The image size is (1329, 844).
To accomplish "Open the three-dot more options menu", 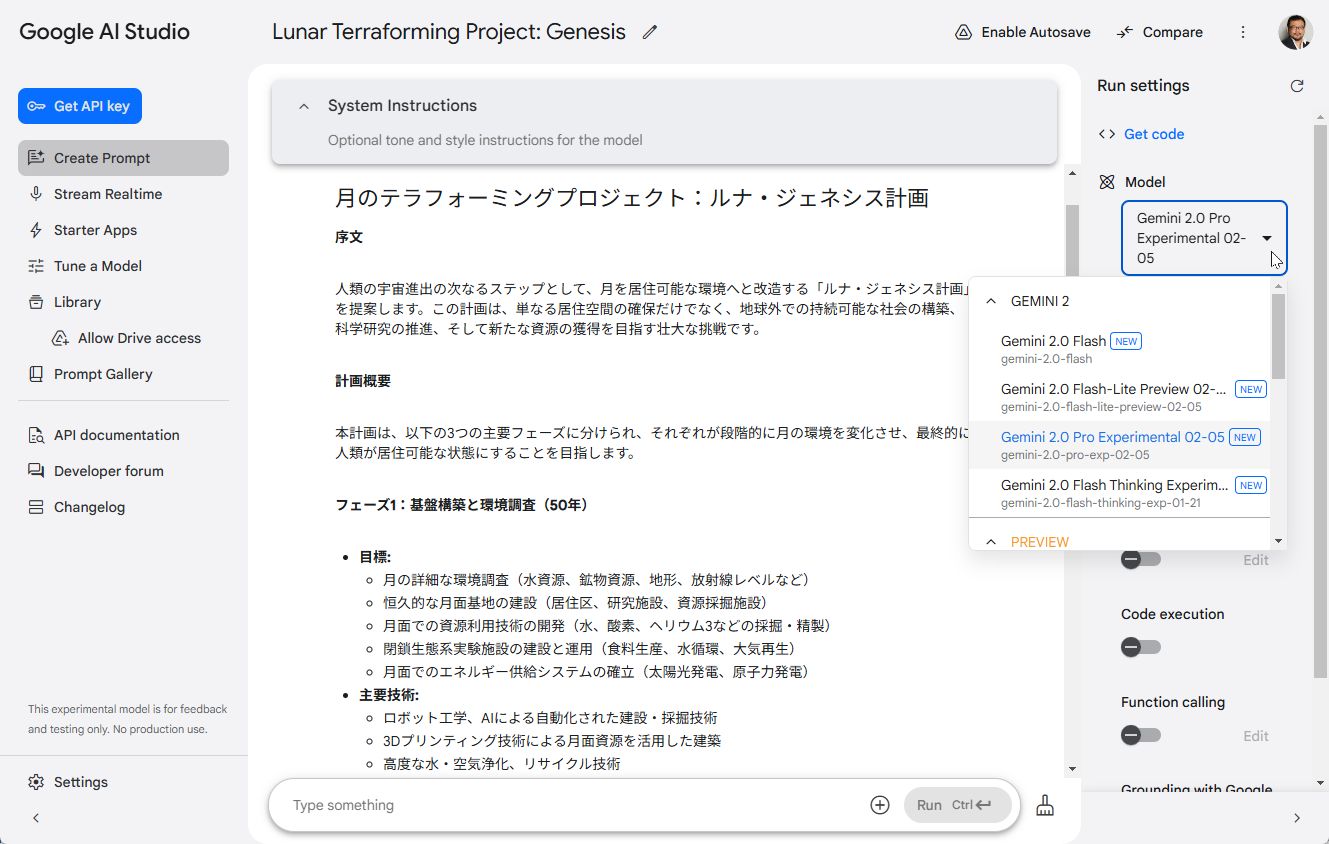I will [x=1243, y=32].
